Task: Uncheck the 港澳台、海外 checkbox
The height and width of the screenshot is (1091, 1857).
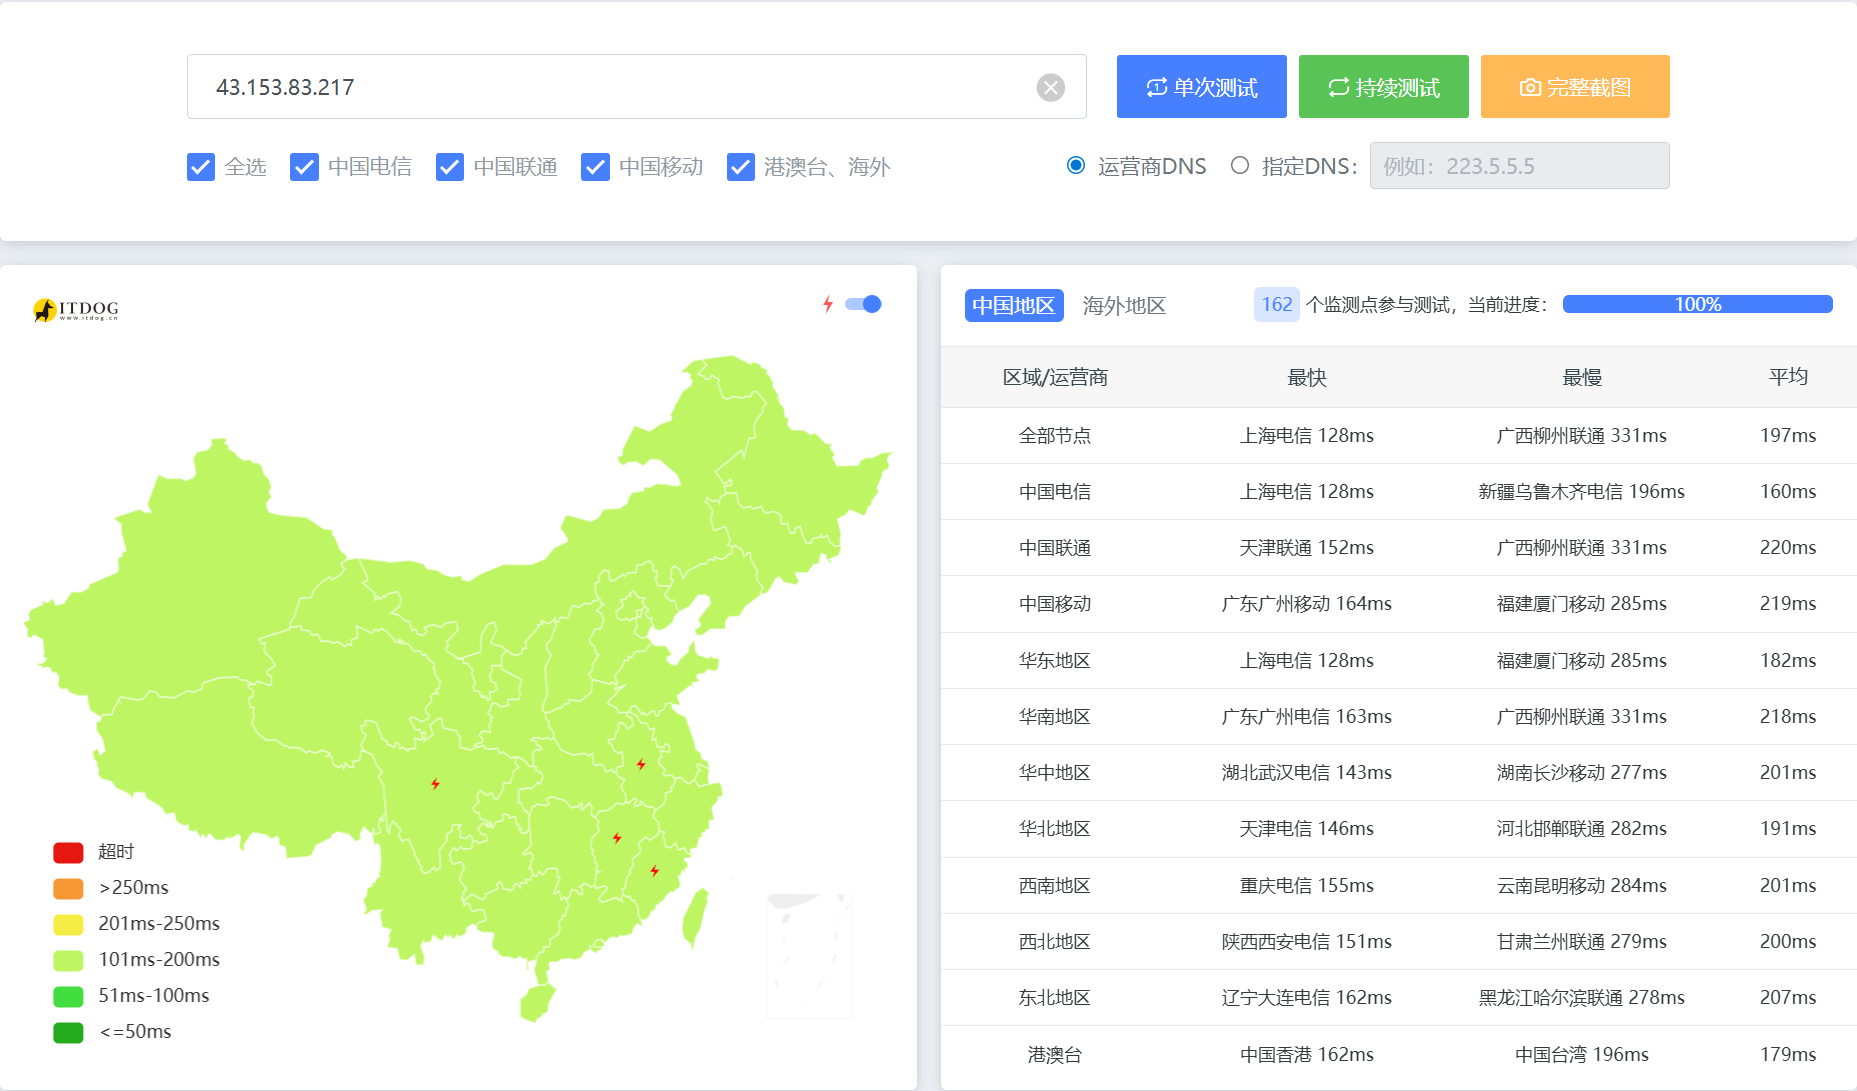Action: 741,167
